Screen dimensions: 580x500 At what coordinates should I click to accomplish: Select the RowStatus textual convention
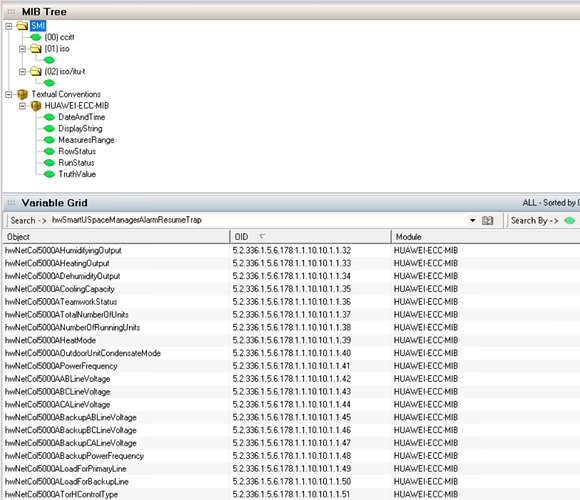click(77, 151)
